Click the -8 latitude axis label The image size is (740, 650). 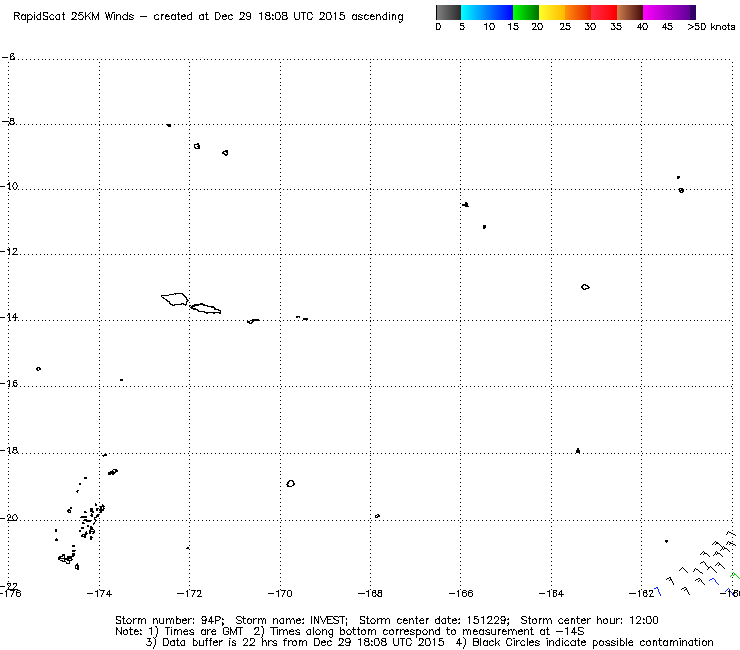point(8,121)
